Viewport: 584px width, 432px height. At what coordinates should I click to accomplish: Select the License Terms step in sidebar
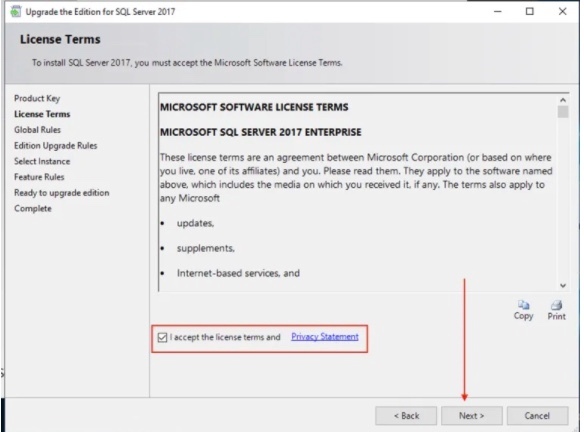[x=42, y=114]
